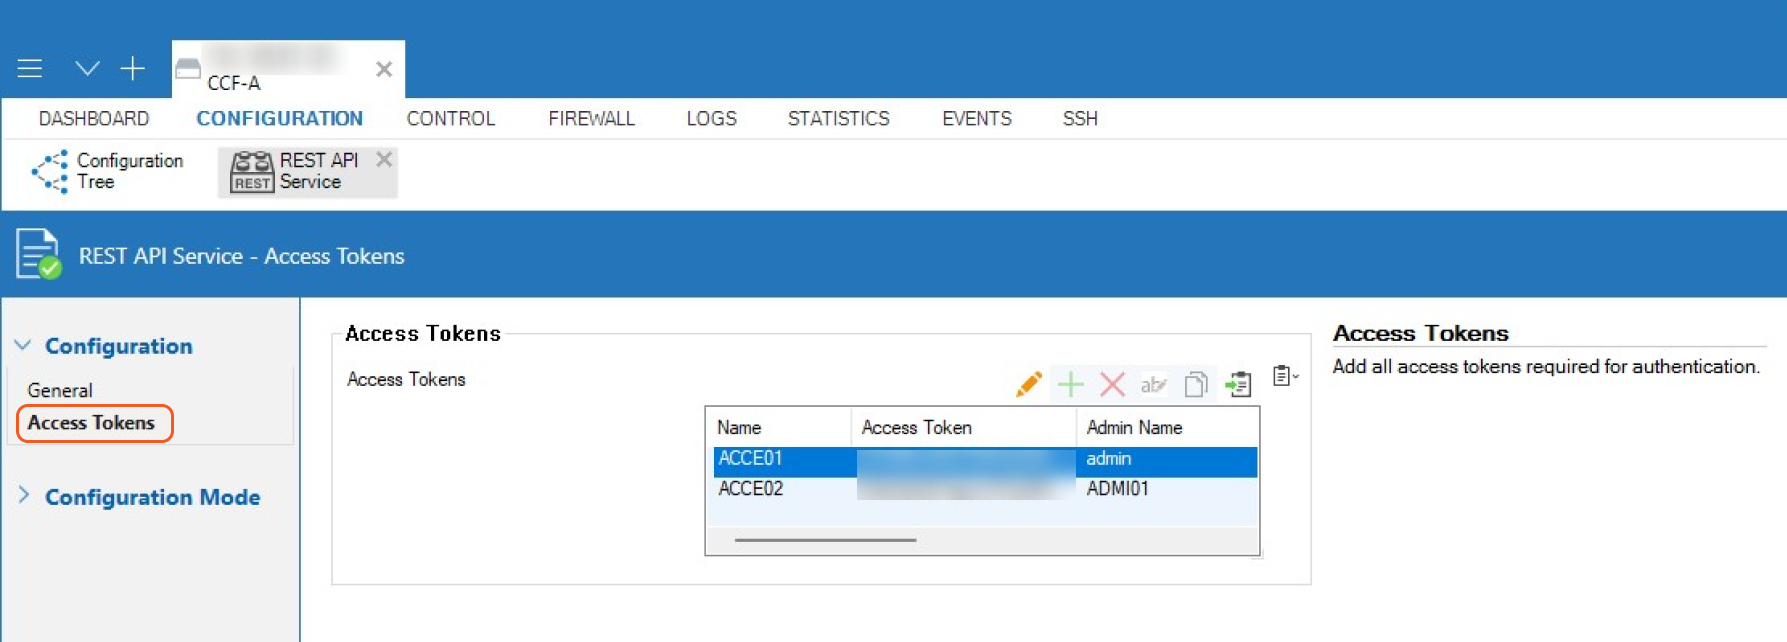The height and width of the screenshot is (642, 1787).
Task: Open the hamburger menu in the title bar
Action: 30,68
